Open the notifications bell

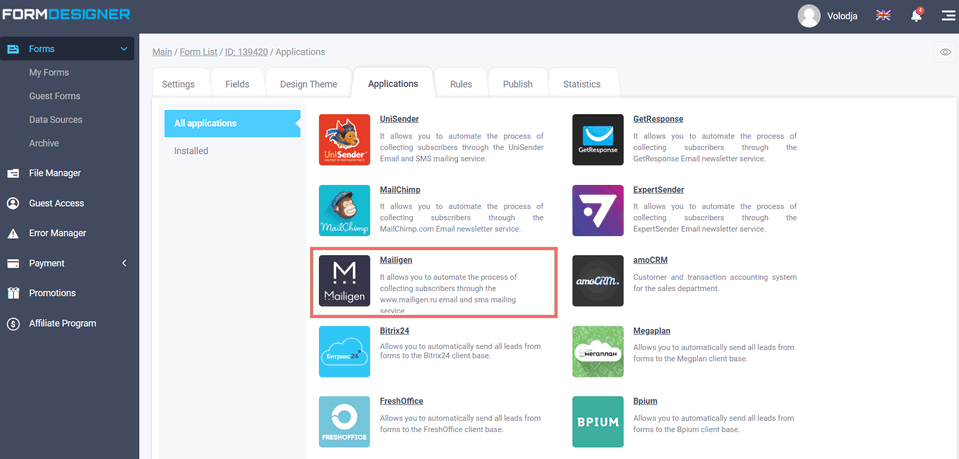(916, 15)
